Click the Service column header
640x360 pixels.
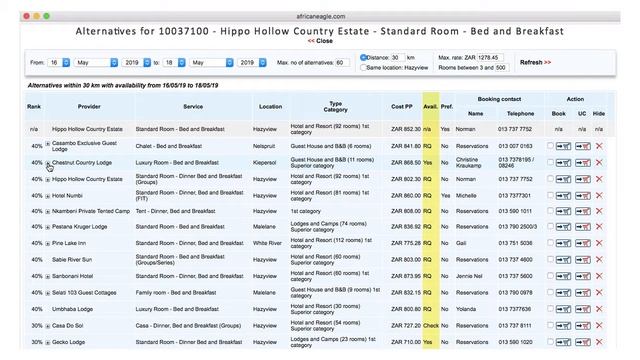pyautogui.click(x=193, y=107)
